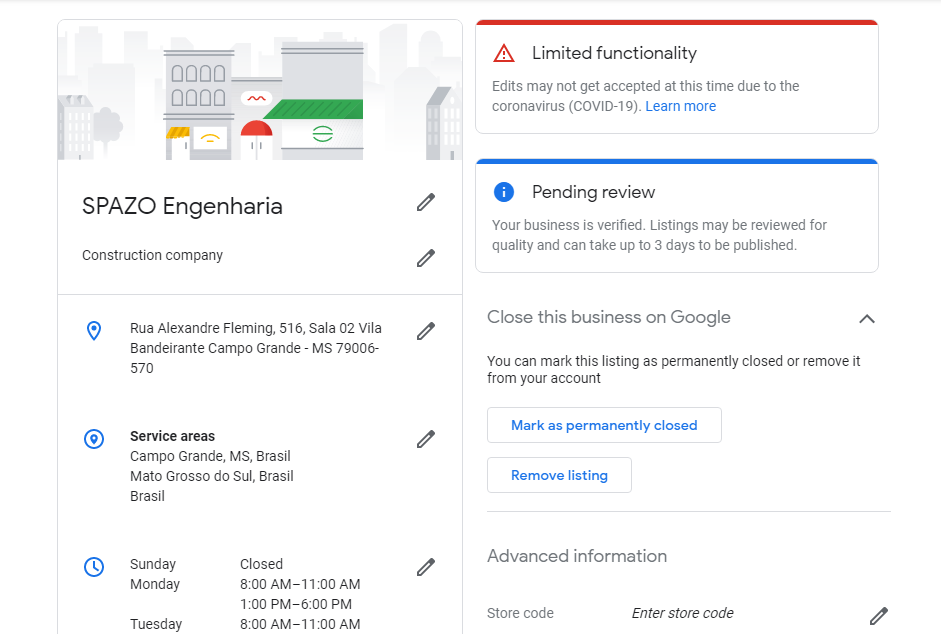Edit the business name SPAZO Engenharia
Screen dimensions: 941x634
point(426,203)
